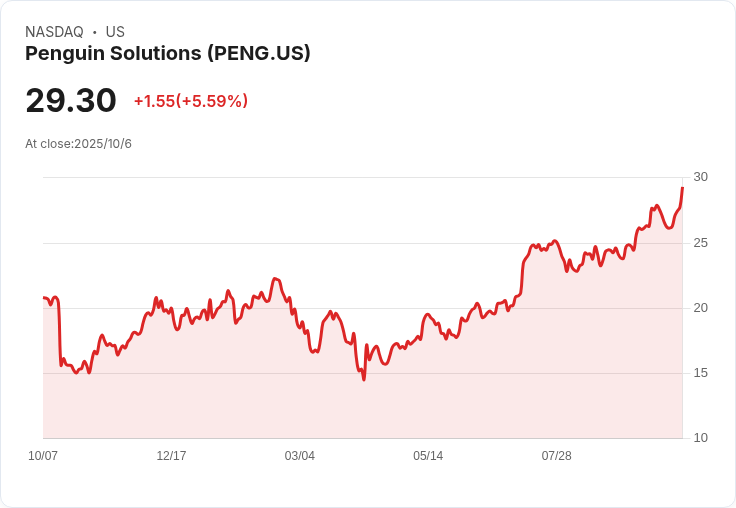Click the 07/28 date axis label
Screen dimensions: 736x508
coord(557,455)
